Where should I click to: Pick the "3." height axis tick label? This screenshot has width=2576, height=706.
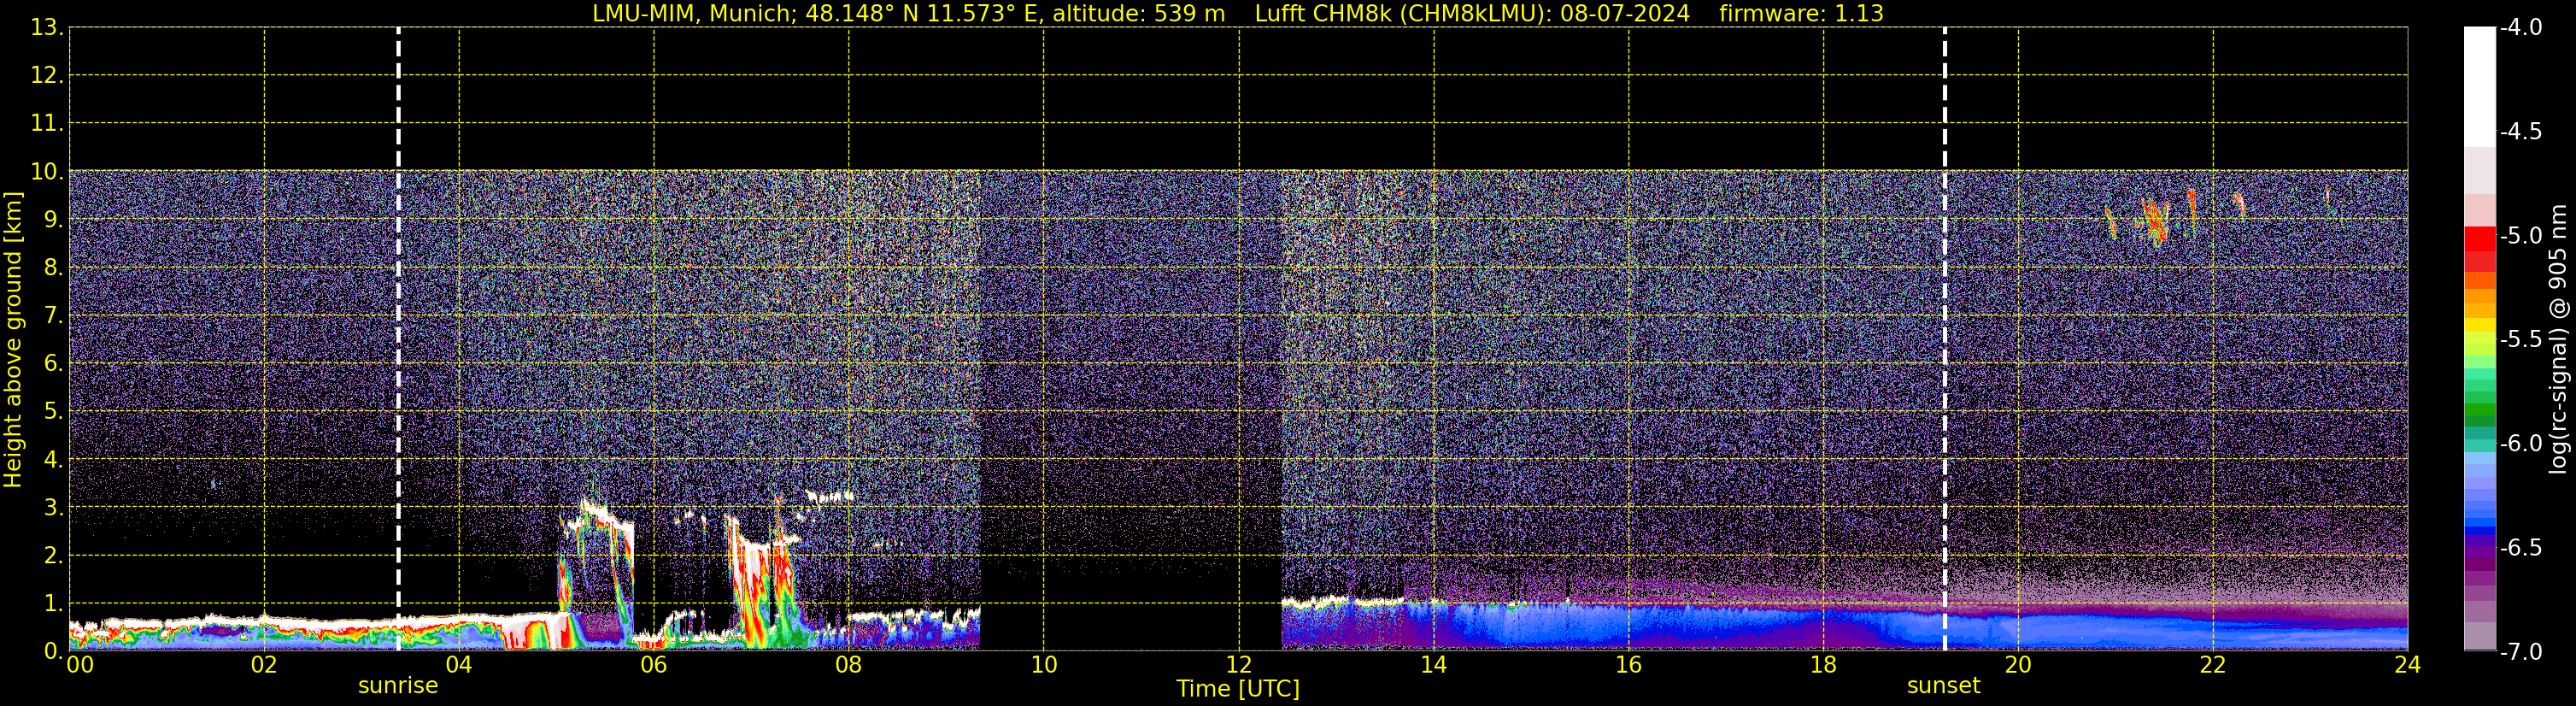[x=54, y=508]
